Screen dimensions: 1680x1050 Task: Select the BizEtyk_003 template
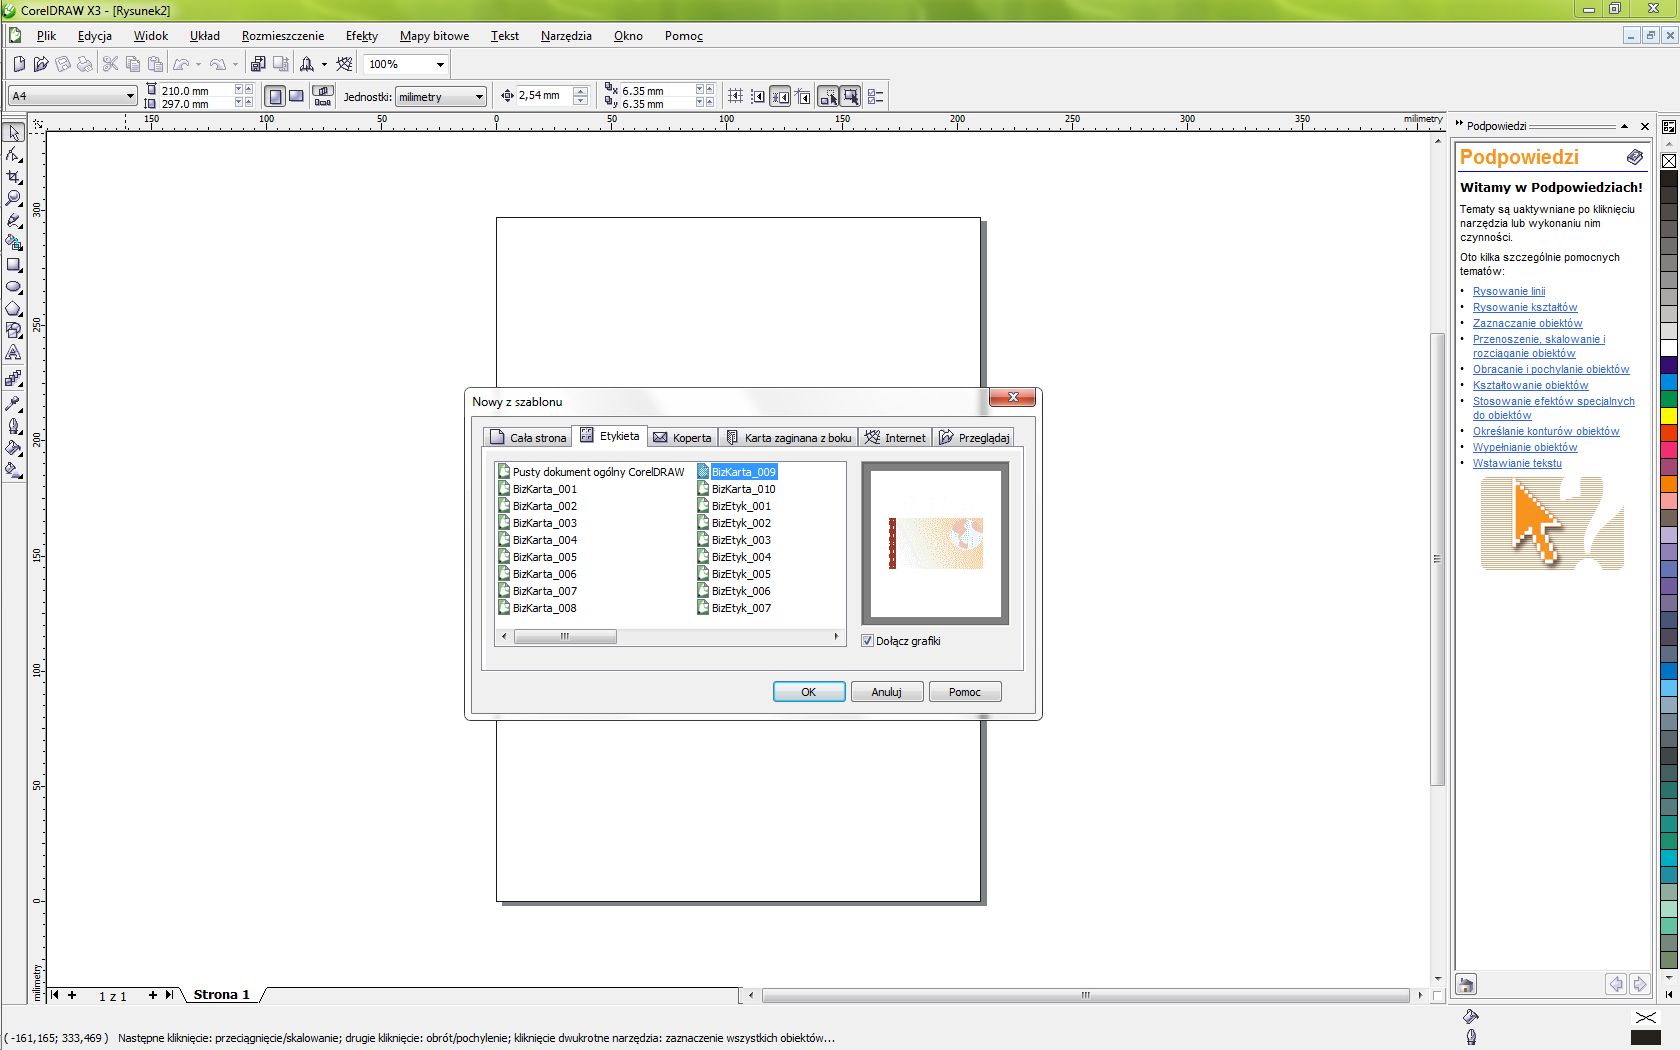735,540
